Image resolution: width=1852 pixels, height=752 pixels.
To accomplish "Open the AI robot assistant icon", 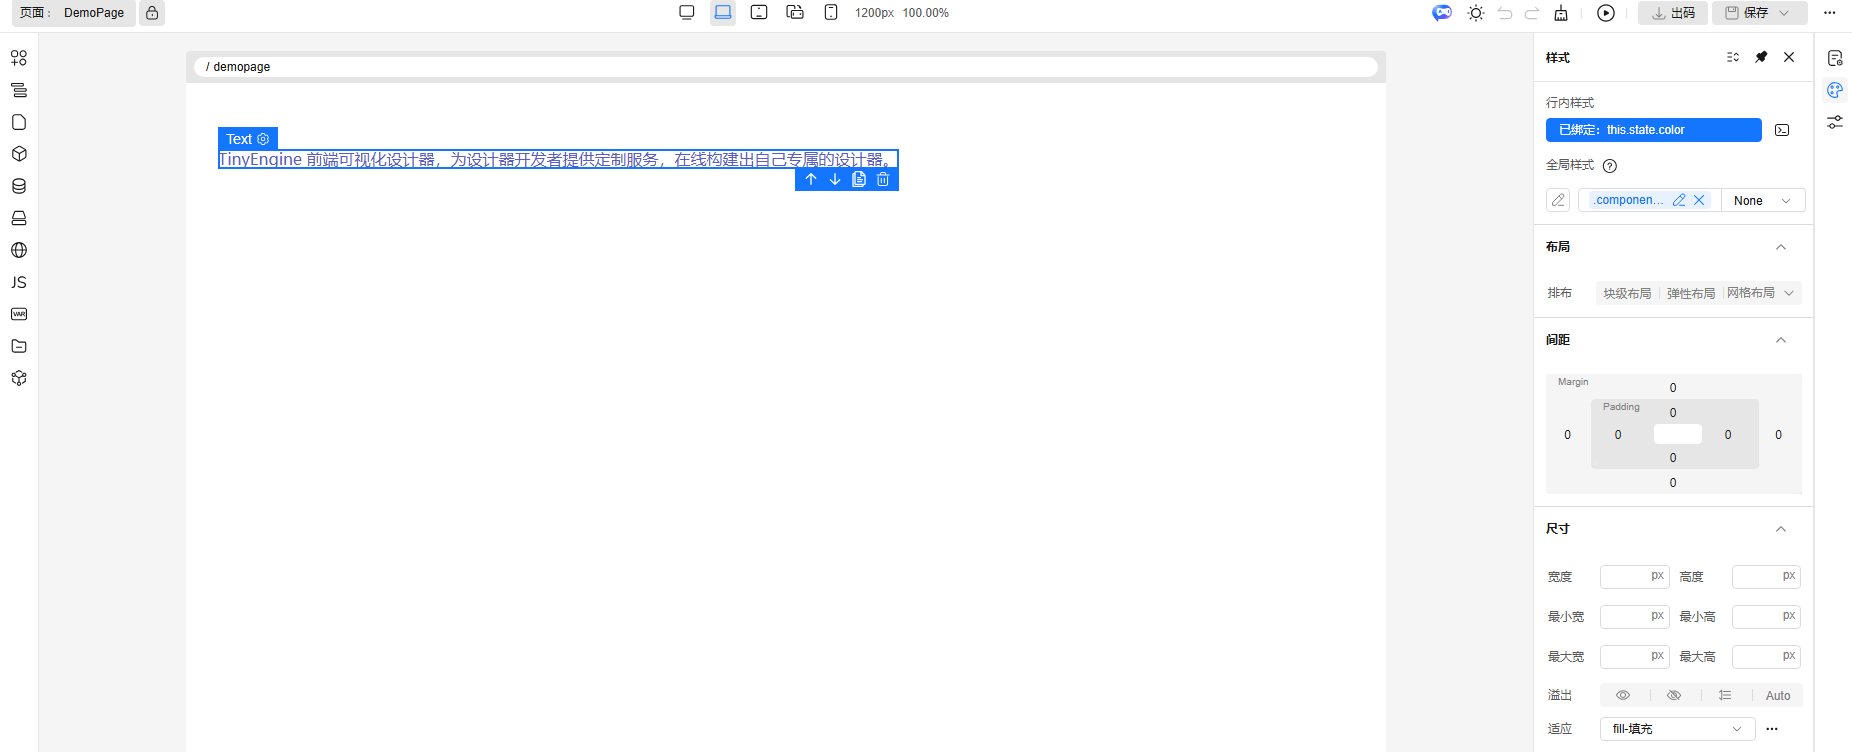I will [x=1441, y=13].
